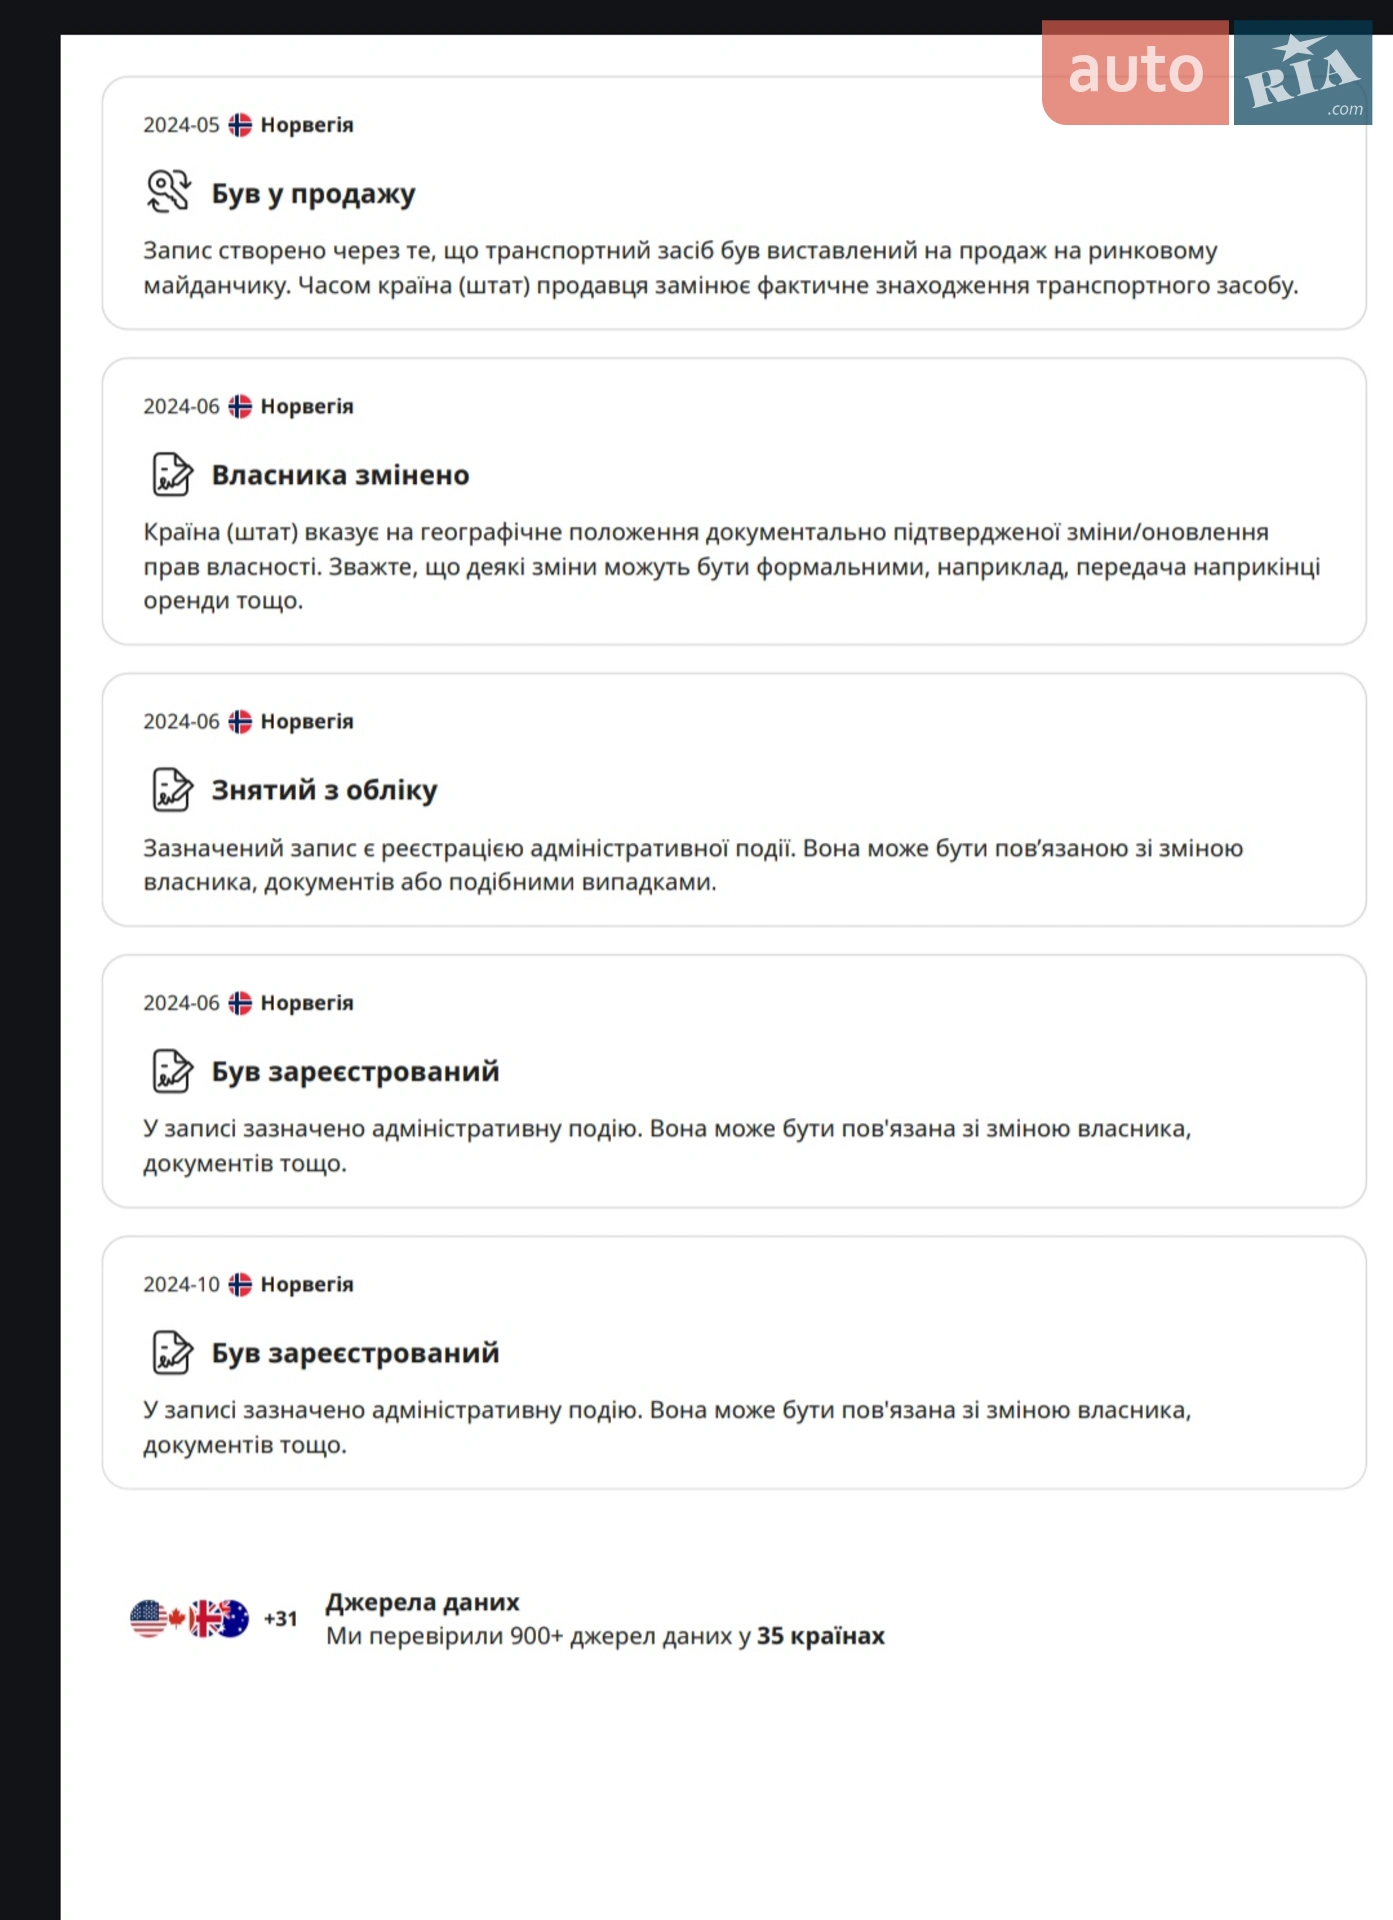The height and width of the screenshot is (1920, 1393).
Task: Click the UK flag in data sources
Action: tap(204, 1619)
